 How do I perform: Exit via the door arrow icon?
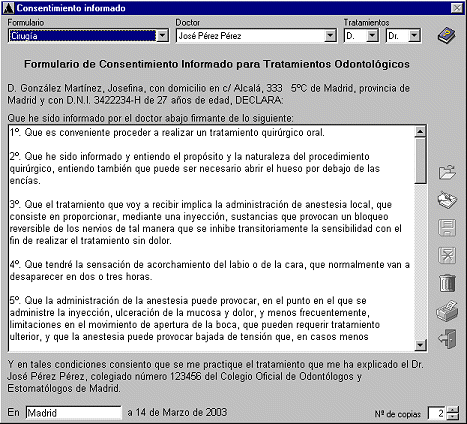tap(447, 339)
